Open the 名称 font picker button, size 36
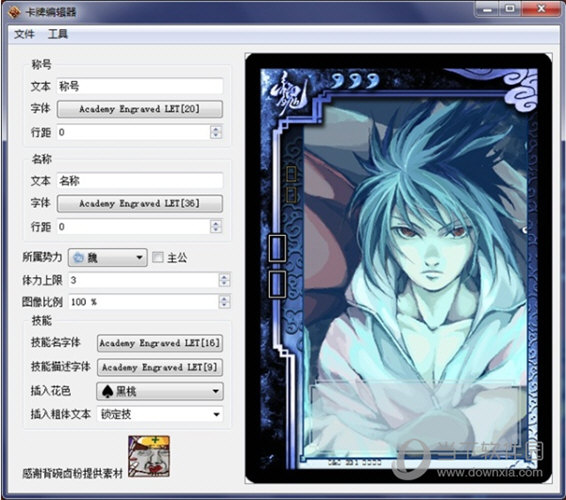Viewport: 566px width, 500px height. [x=140, y=204]
